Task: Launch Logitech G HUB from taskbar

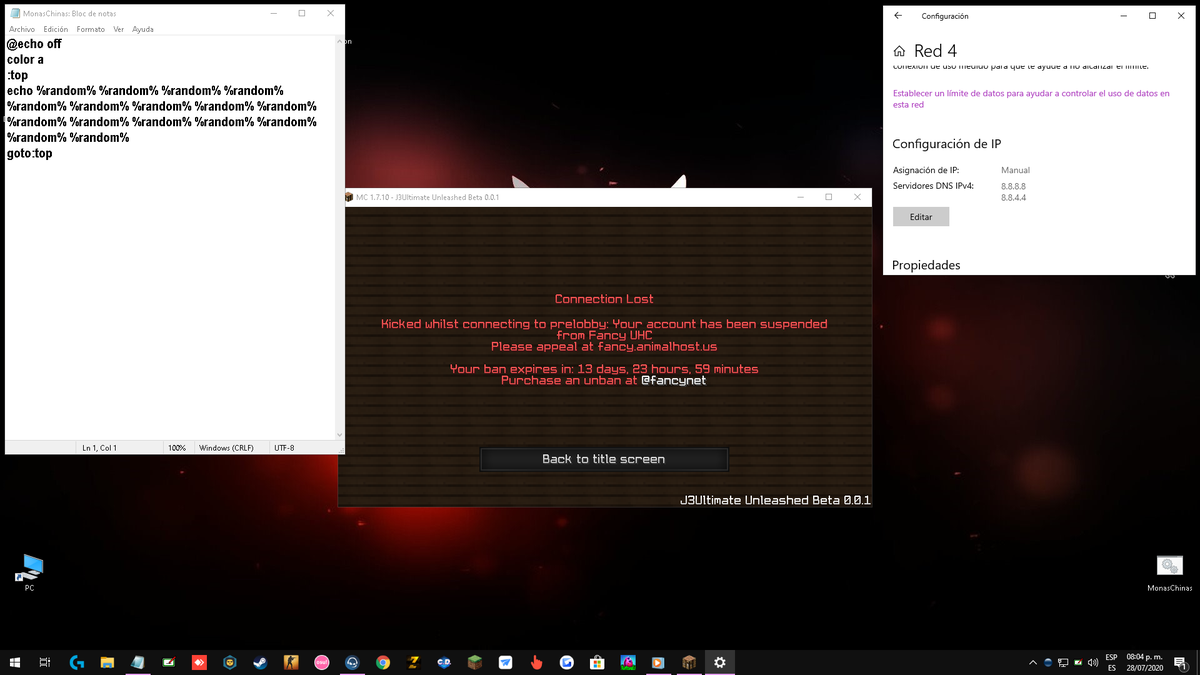Action: pyautogui.click(x=77, y=662)
